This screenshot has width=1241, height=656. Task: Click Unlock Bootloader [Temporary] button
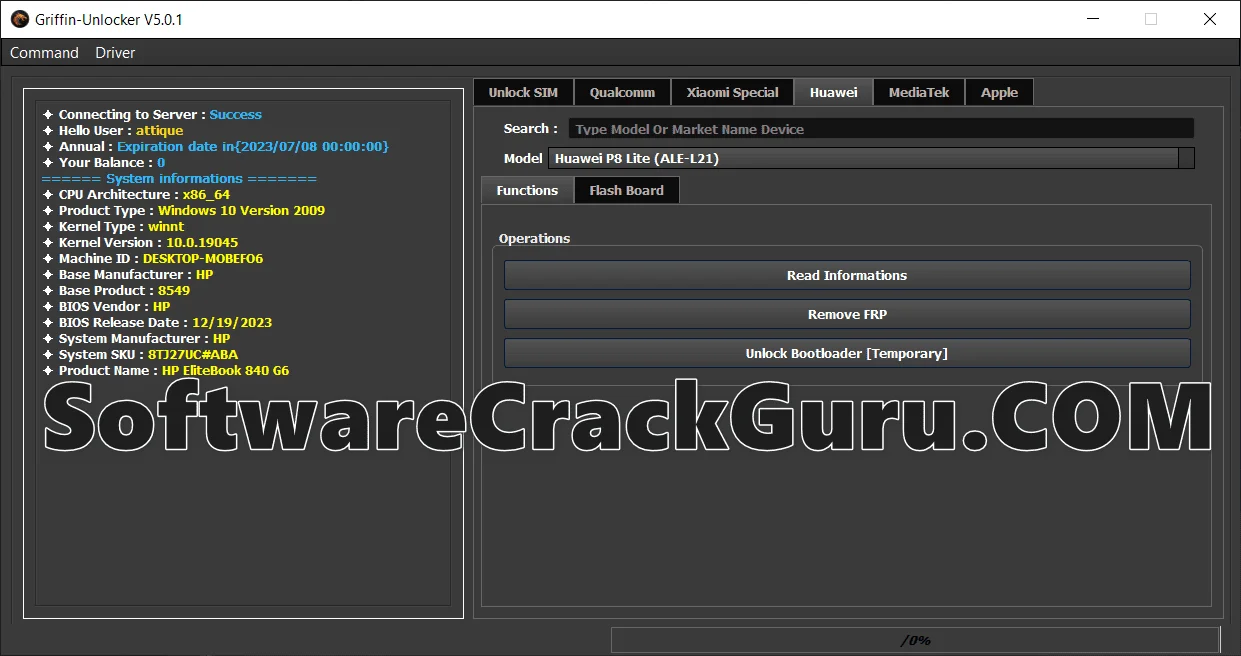(x=847, y=353)
